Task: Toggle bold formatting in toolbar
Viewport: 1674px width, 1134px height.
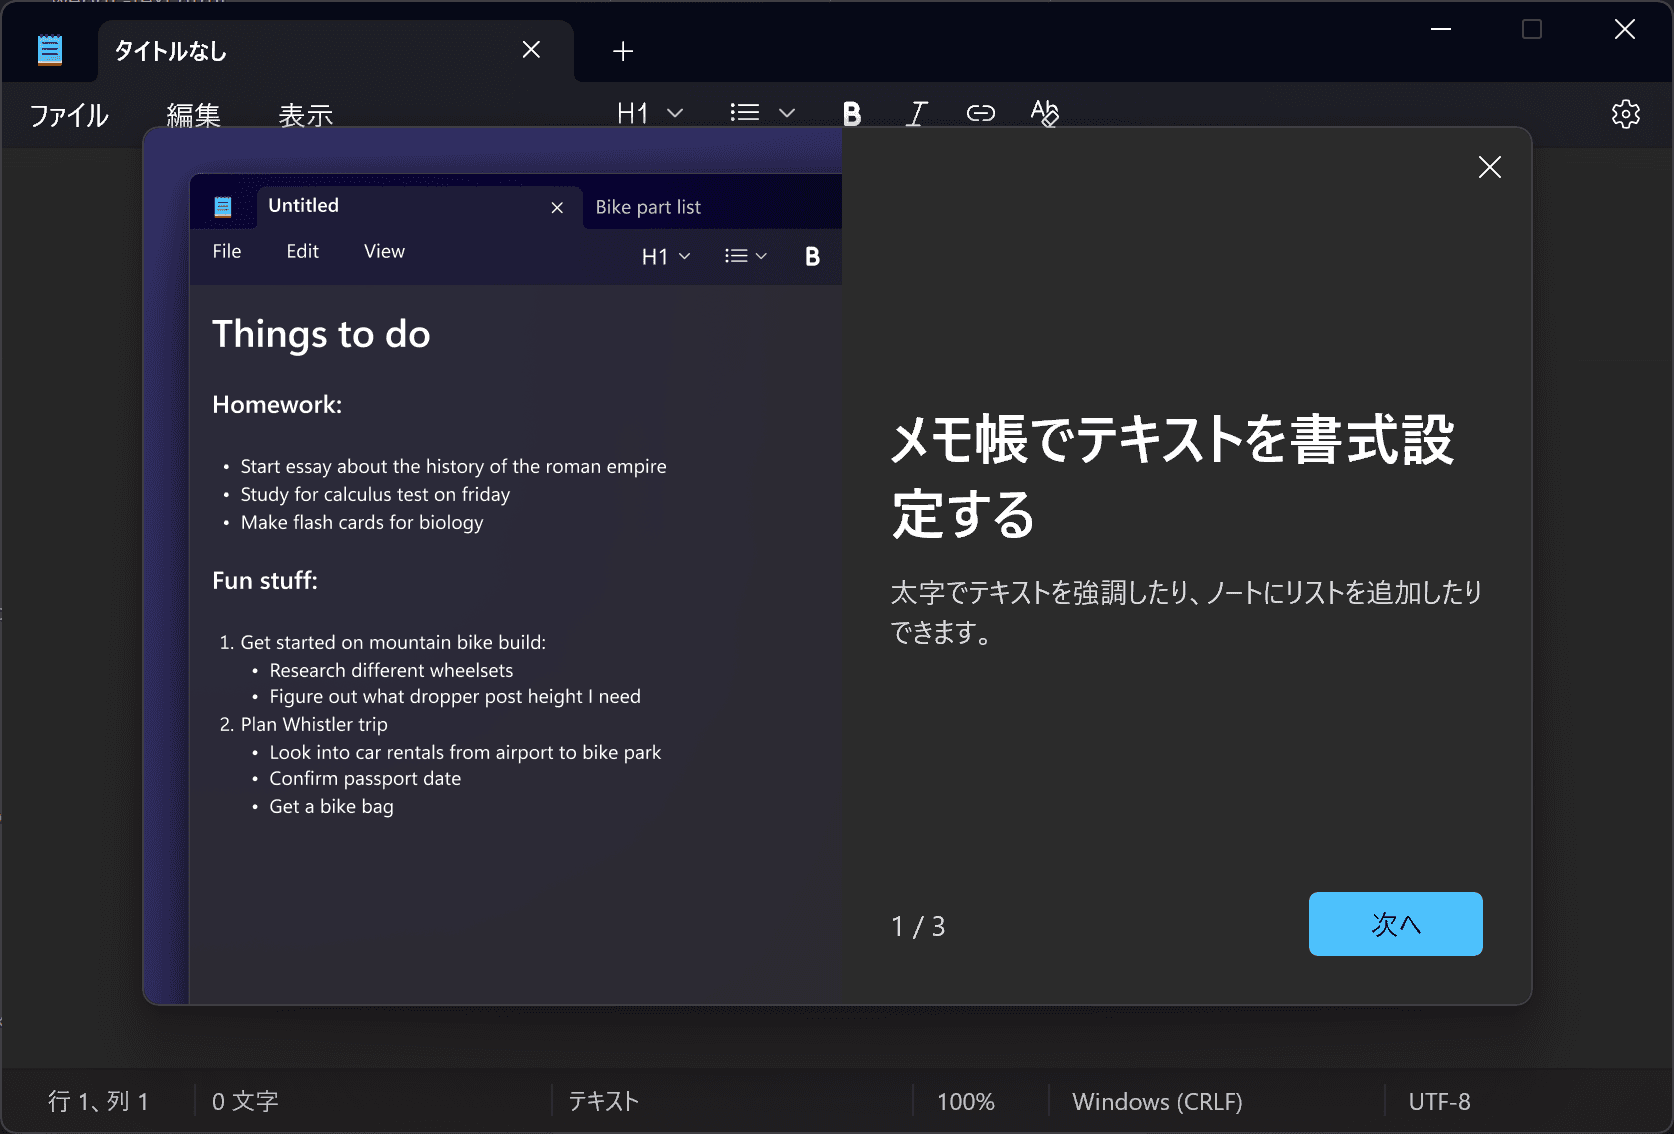Action: 852,113
